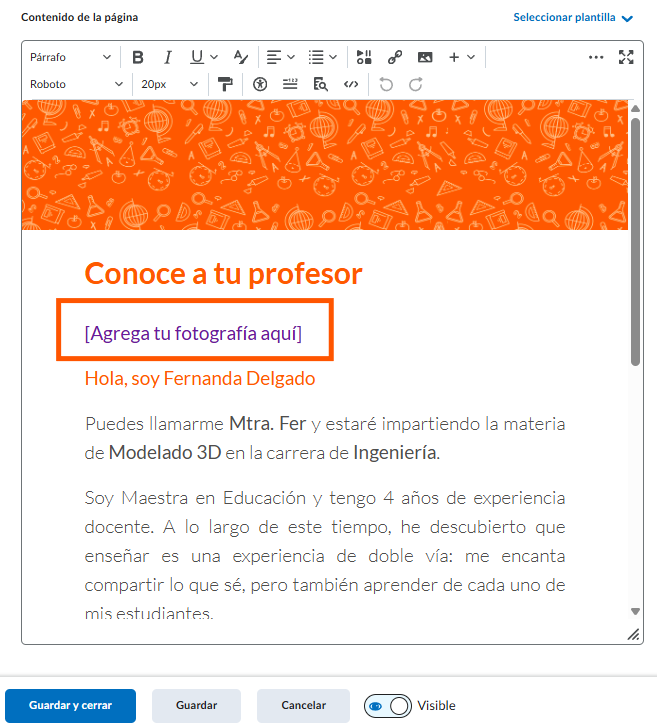Viewport: 657px width, 727px height.
Task: Apply italic formatting
Action: pyautogui.click(x=168, y=57)
